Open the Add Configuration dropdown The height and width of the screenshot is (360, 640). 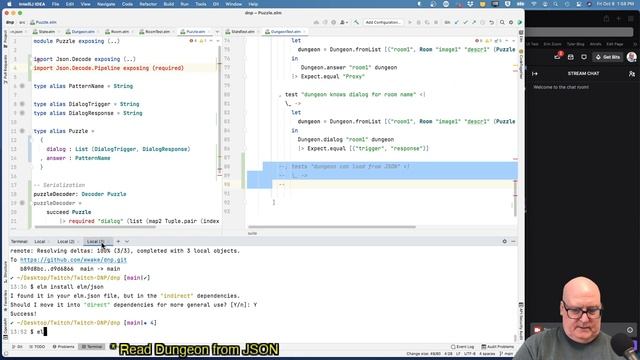[x=383, y=22]
